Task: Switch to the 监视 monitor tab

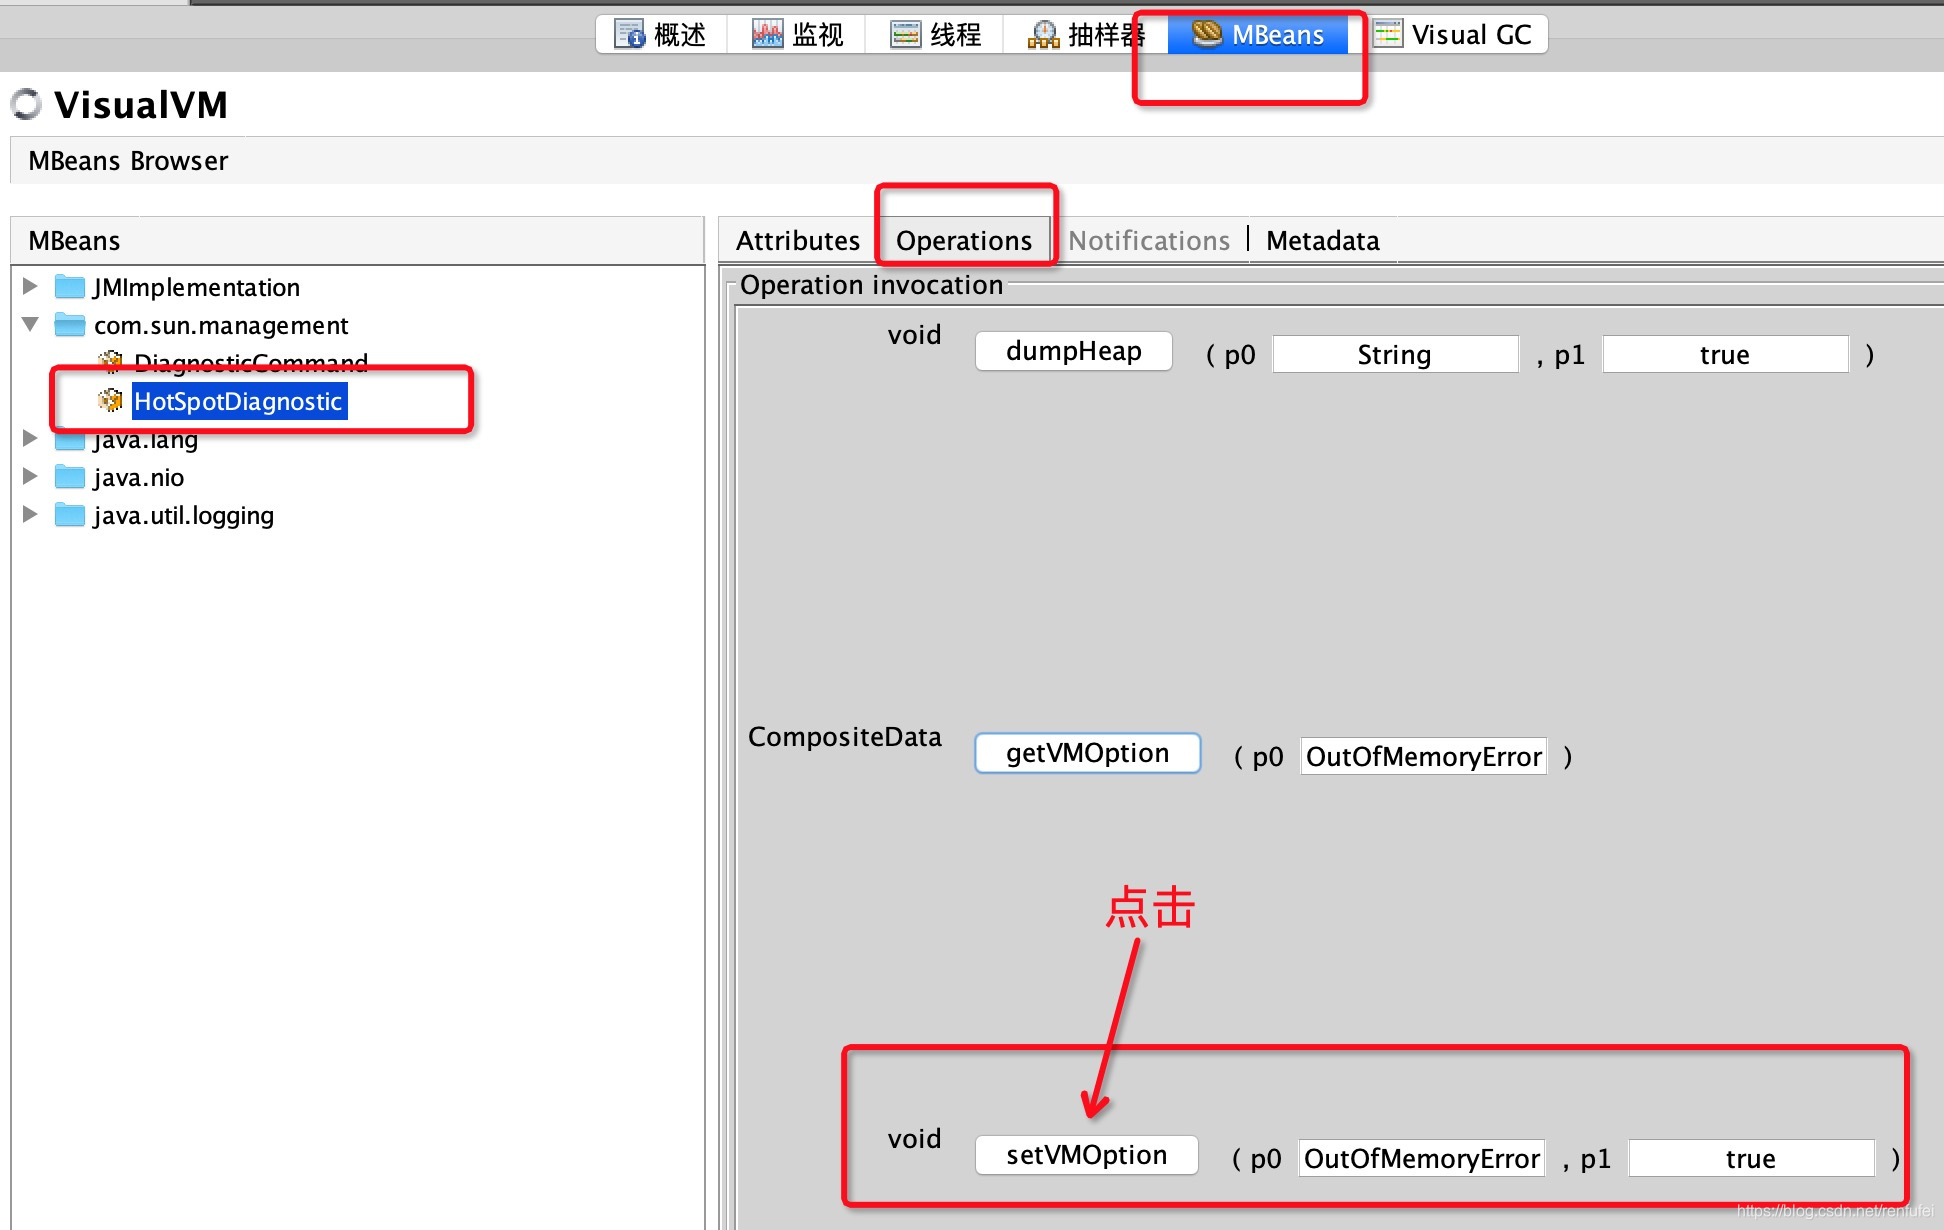Action: (797, 35)
